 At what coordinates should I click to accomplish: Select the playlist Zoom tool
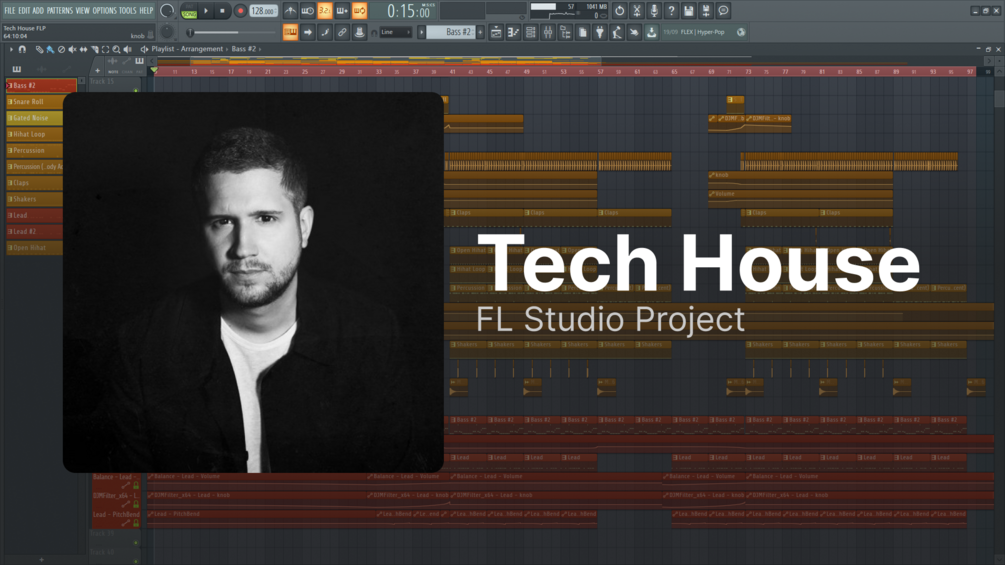point(116,49)
